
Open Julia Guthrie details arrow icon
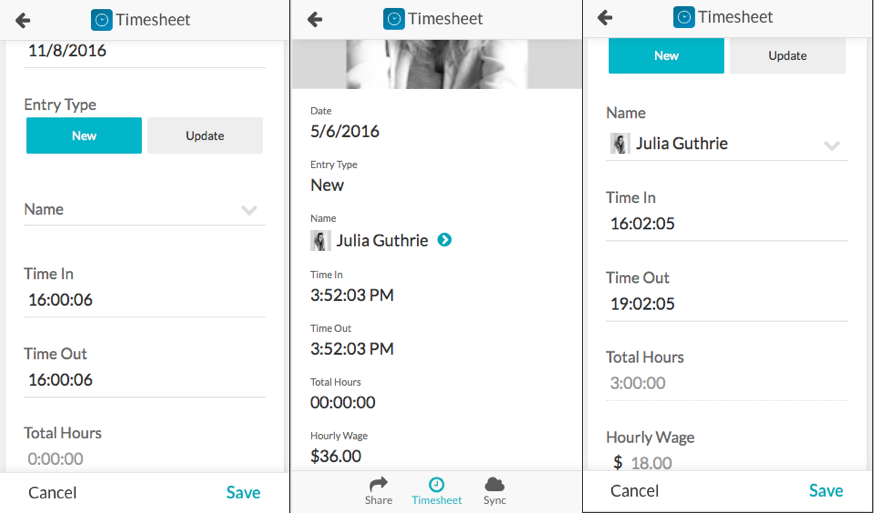pyautogui.click(x=444, y=240)
